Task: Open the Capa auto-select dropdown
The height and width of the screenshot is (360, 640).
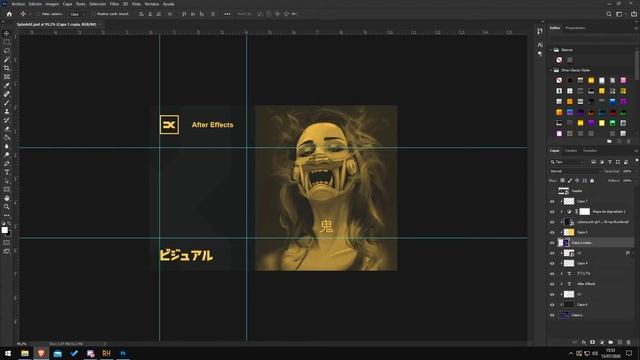Action: click(78, 14)
